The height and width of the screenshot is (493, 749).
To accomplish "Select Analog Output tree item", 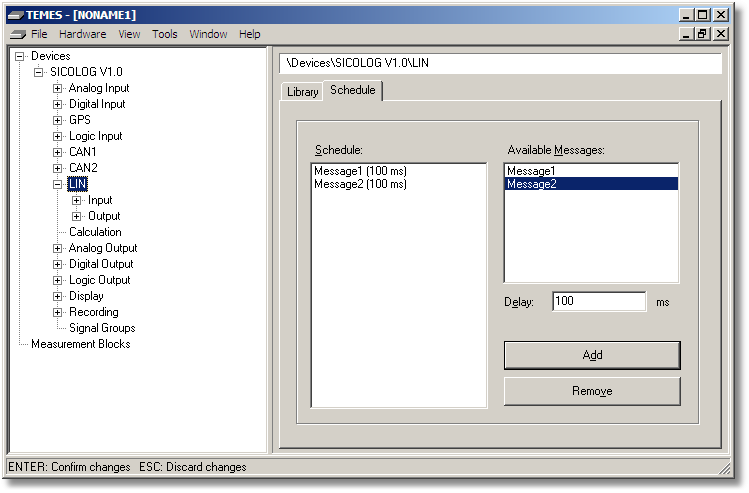I will click(x=103, y=248).
